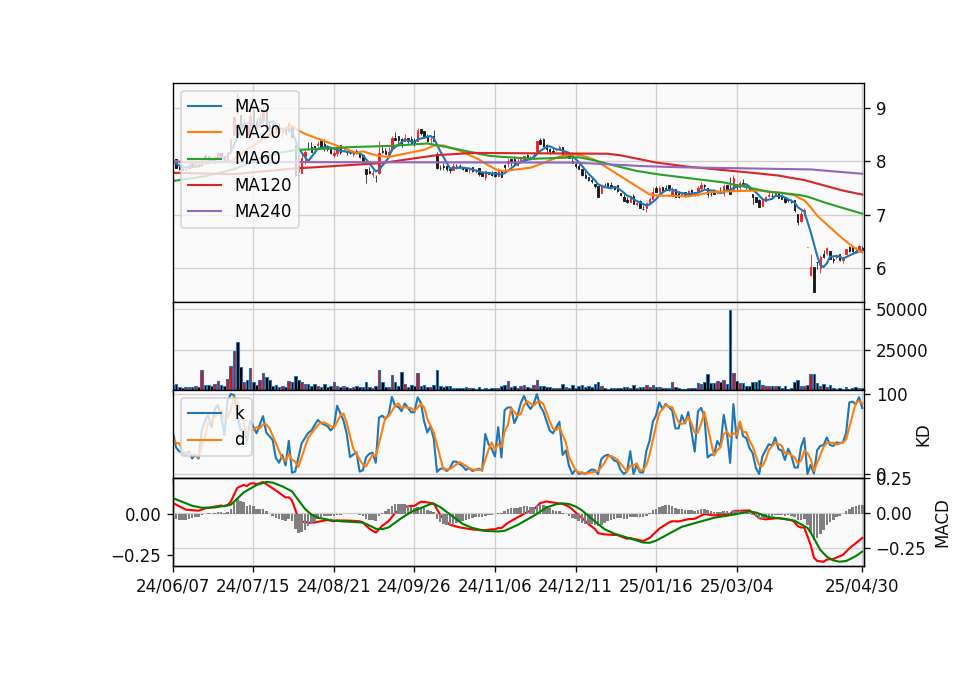Click the MA60 legend label

[x=257, y=159]
